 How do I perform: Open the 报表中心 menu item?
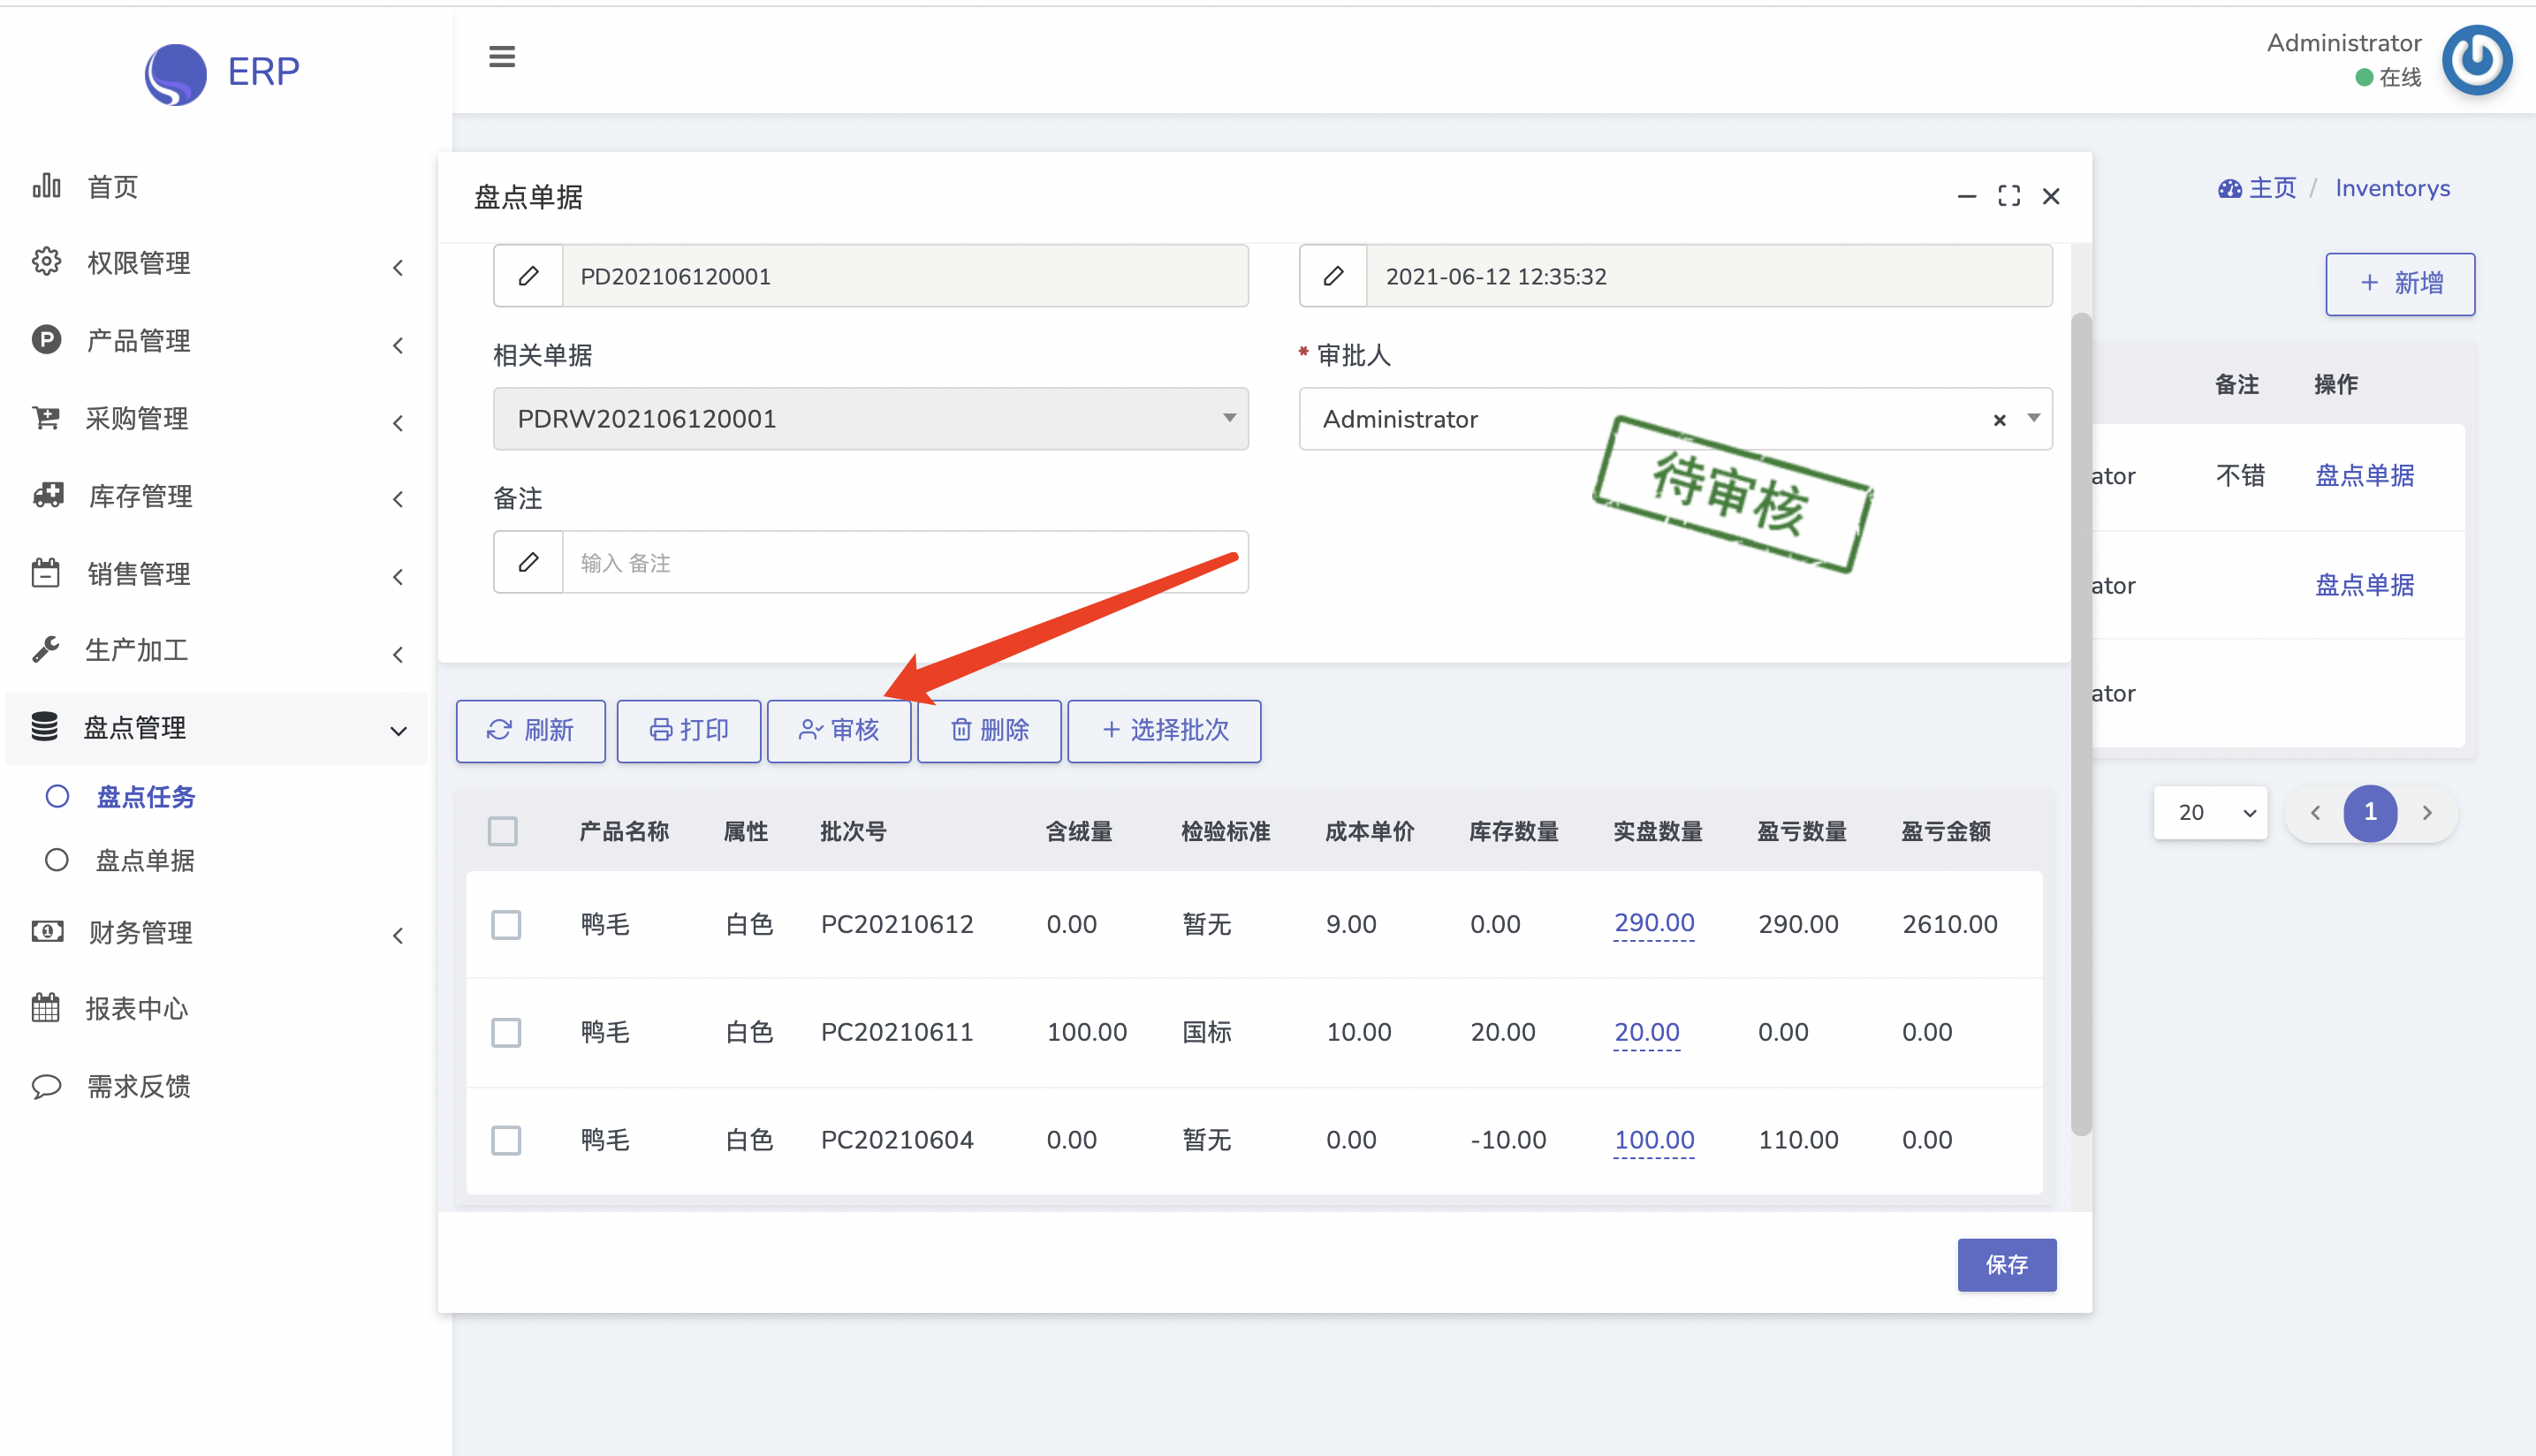[136, 1008]
